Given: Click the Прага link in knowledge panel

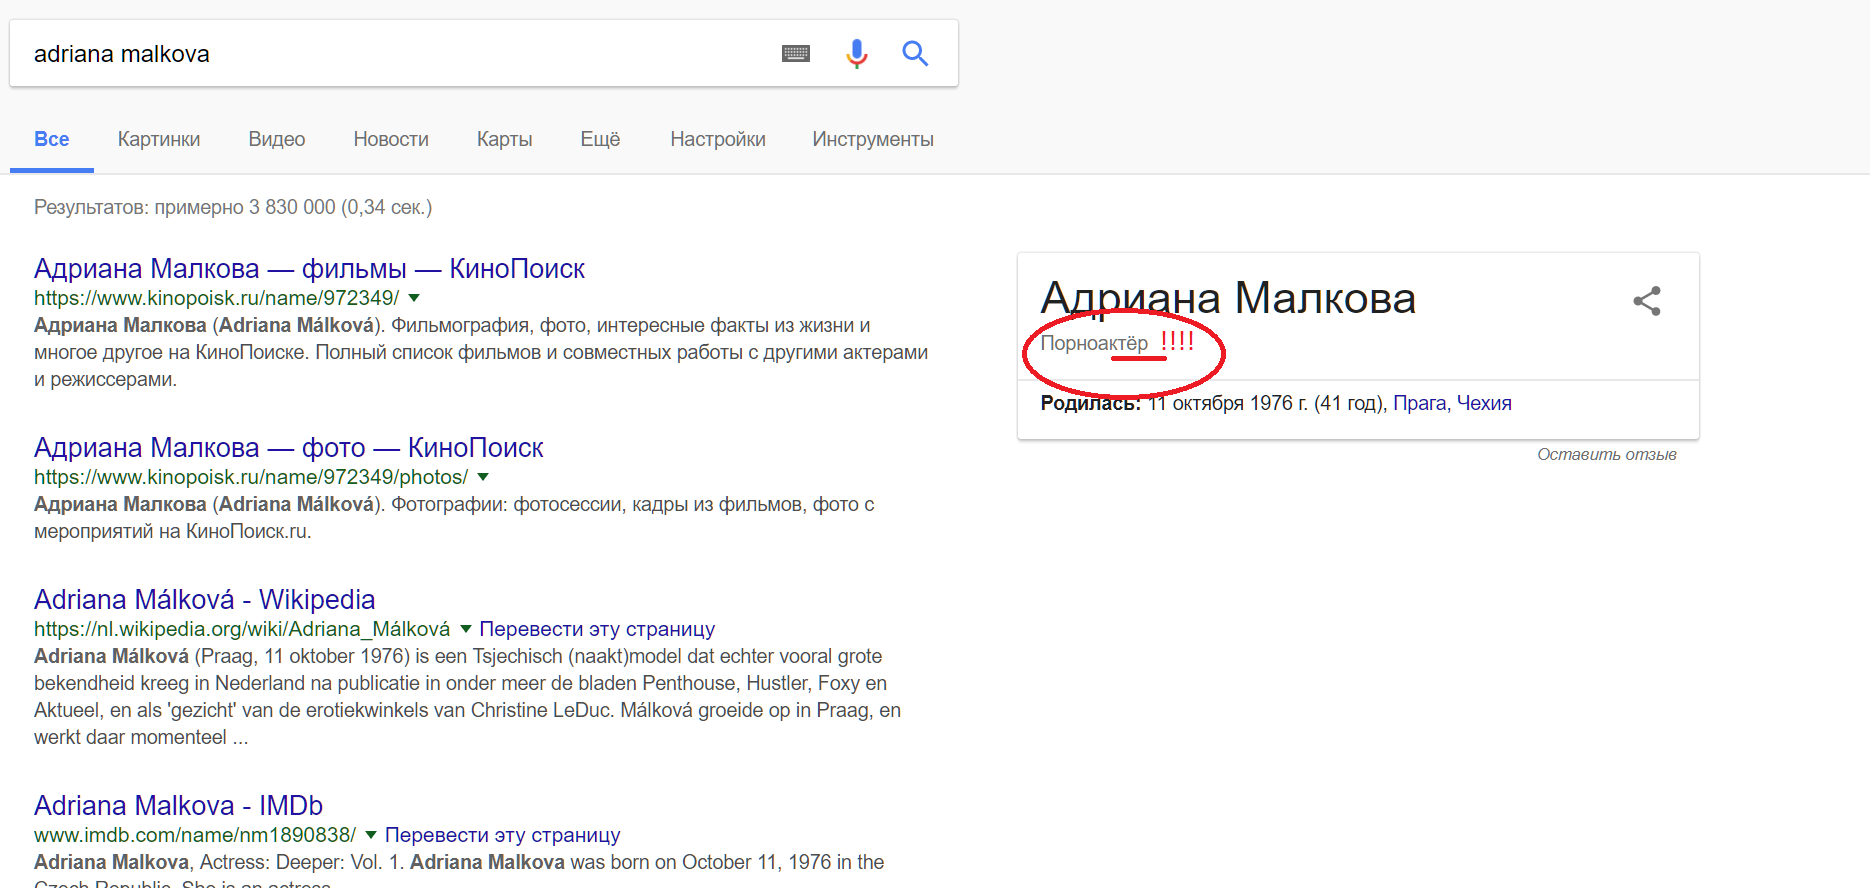Looking at the screenshot, I should pos(1419,403).
